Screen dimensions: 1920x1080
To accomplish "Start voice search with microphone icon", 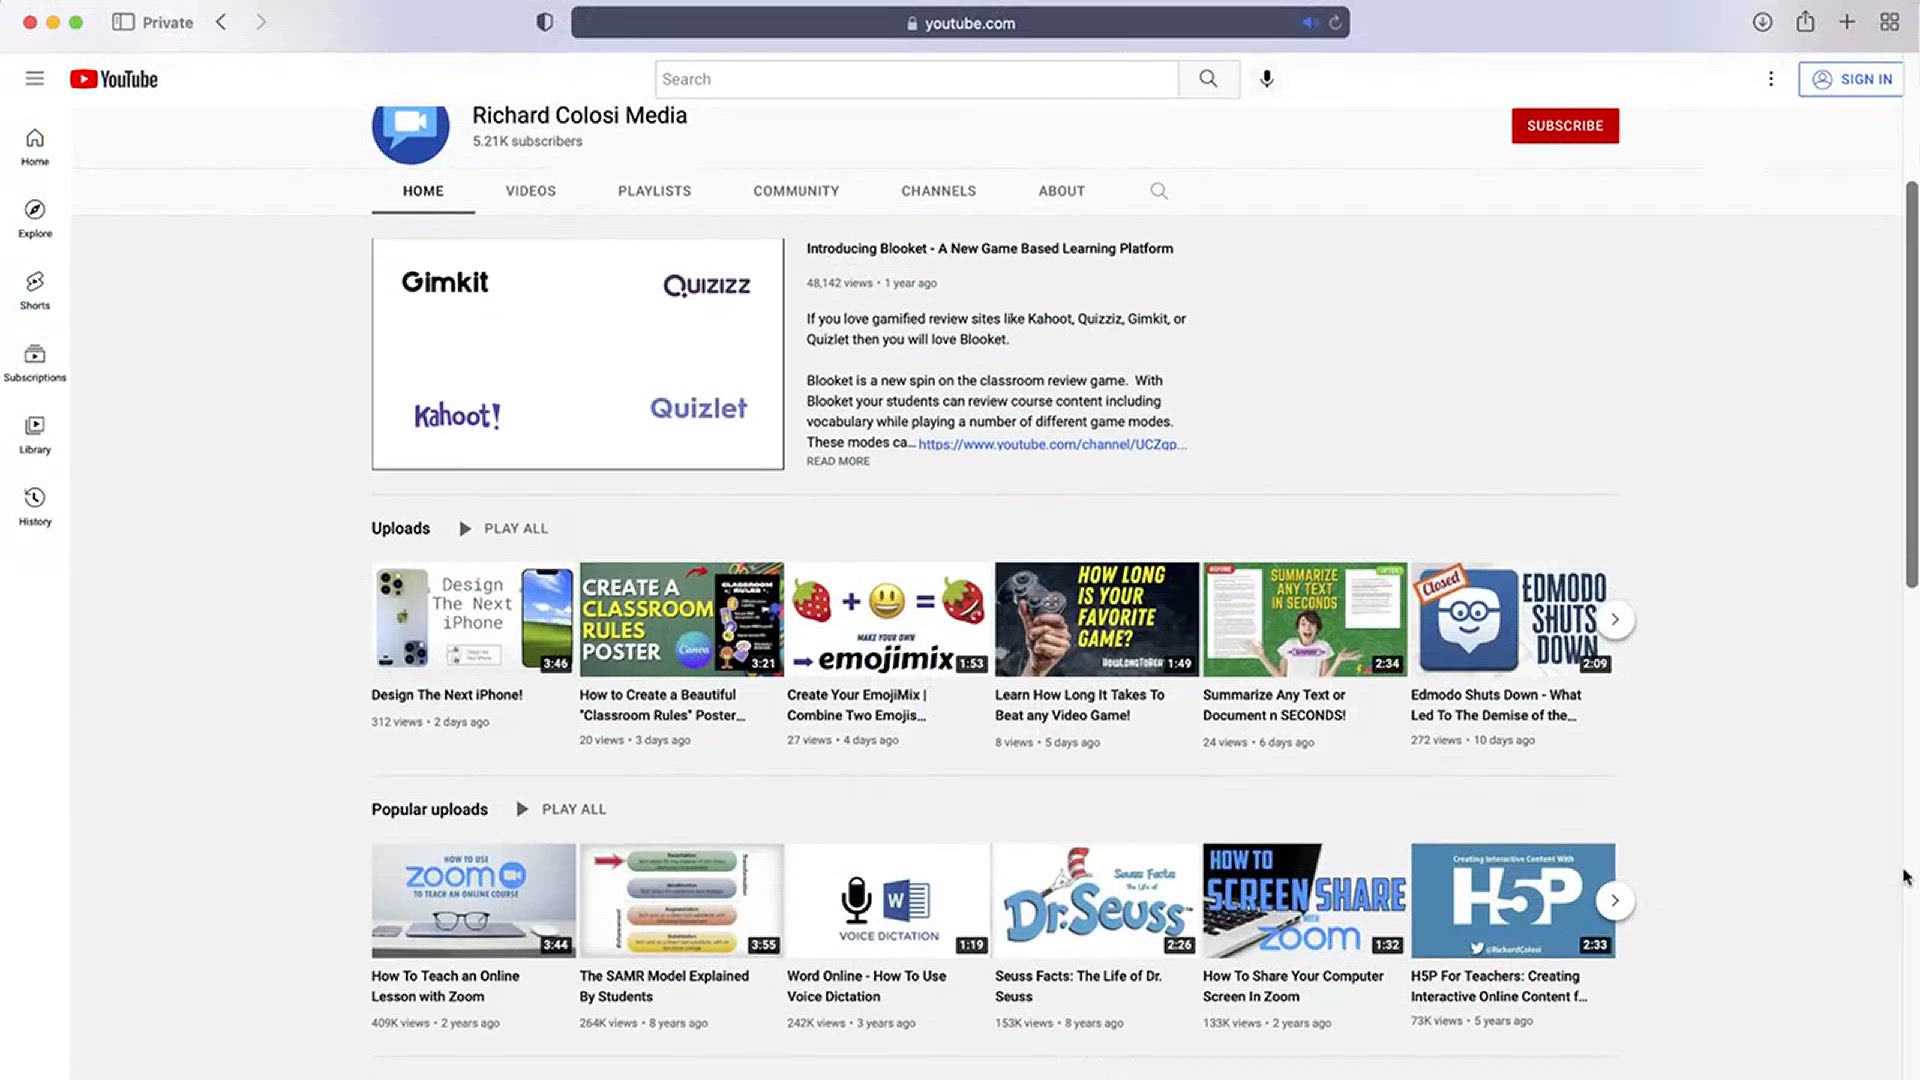I will 1267,79.
